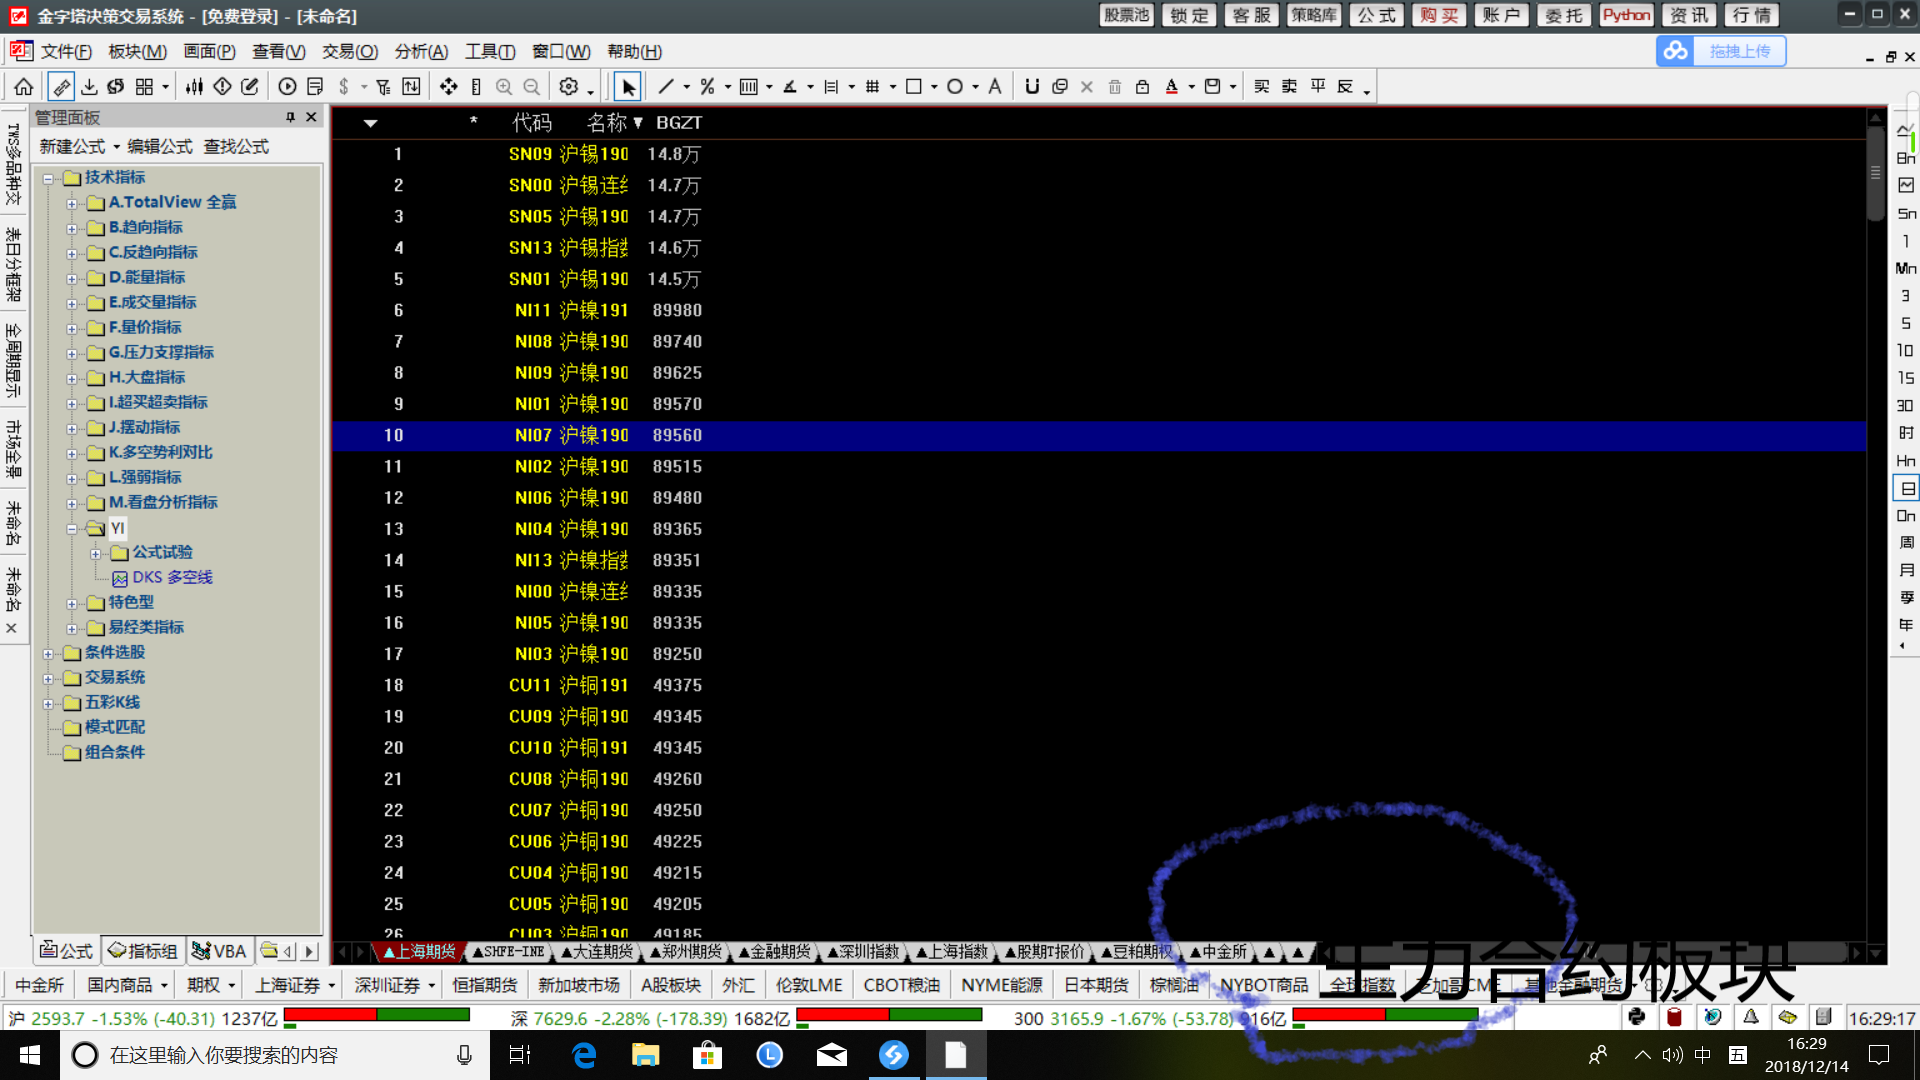Viewport: 1920px width, 1080px height.
Task: Toggle the highlighted ruler pencil tool
Action: [x=60, y=87]
